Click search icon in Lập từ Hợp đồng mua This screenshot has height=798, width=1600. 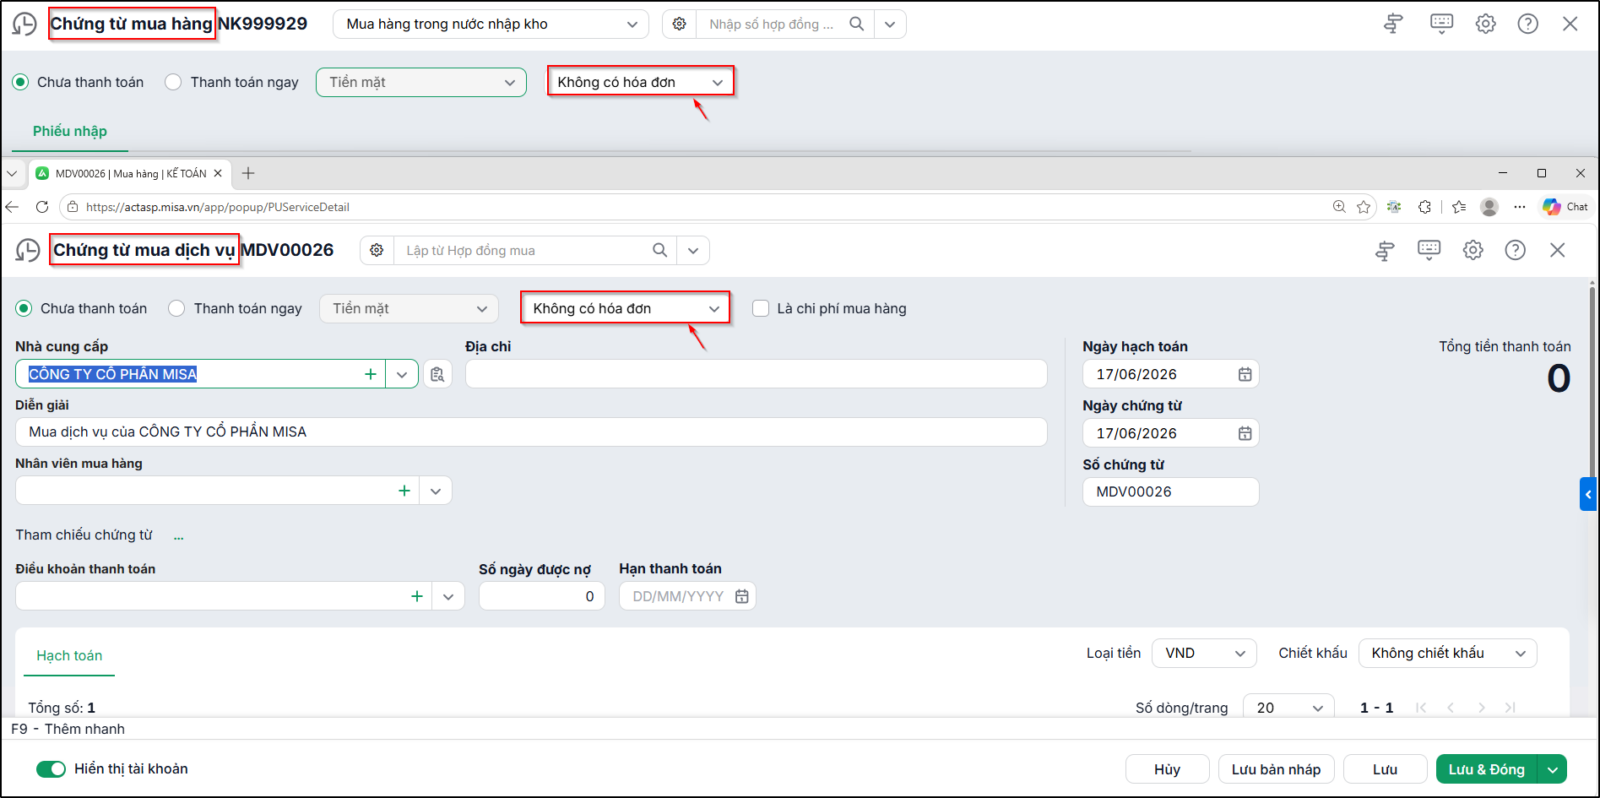(660, 250)
